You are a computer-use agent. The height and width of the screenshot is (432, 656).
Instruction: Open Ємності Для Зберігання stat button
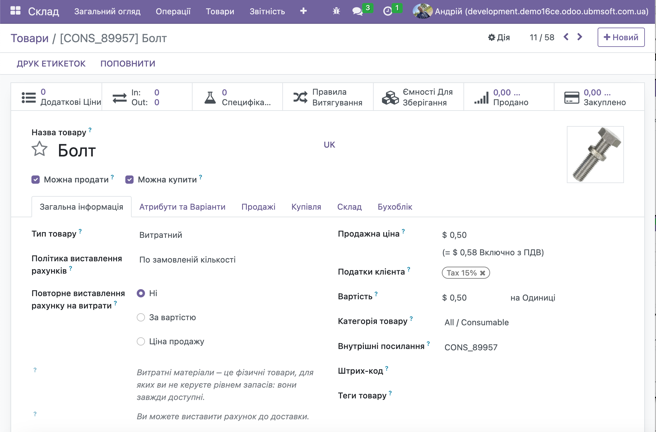coord(418,97)
